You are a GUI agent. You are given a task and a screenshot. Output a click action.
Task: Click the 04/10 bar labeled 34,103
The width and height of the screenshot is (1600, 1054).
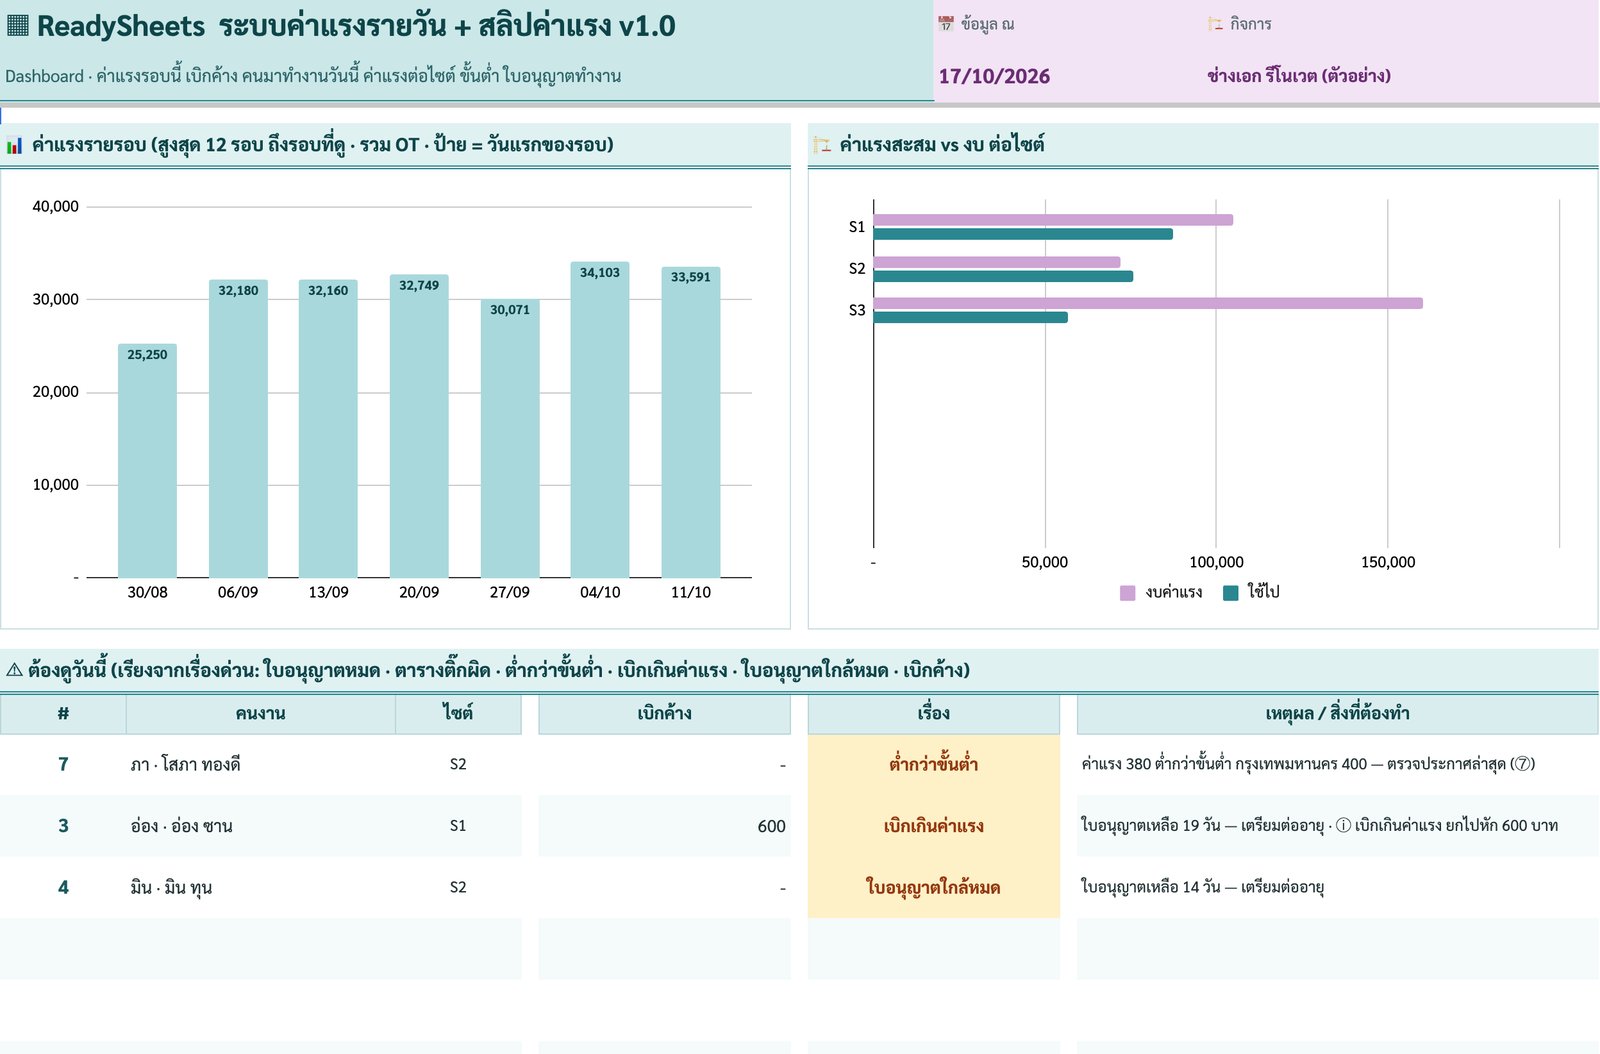600,420
